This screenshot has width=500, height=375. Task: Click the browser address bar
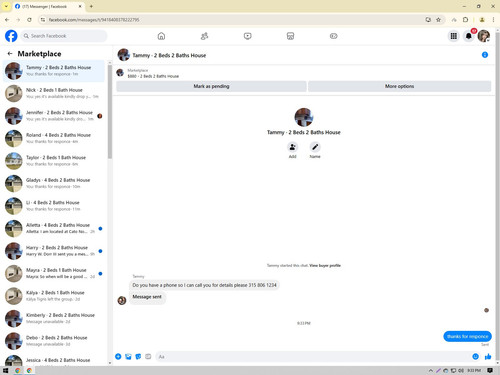[233, 20]
